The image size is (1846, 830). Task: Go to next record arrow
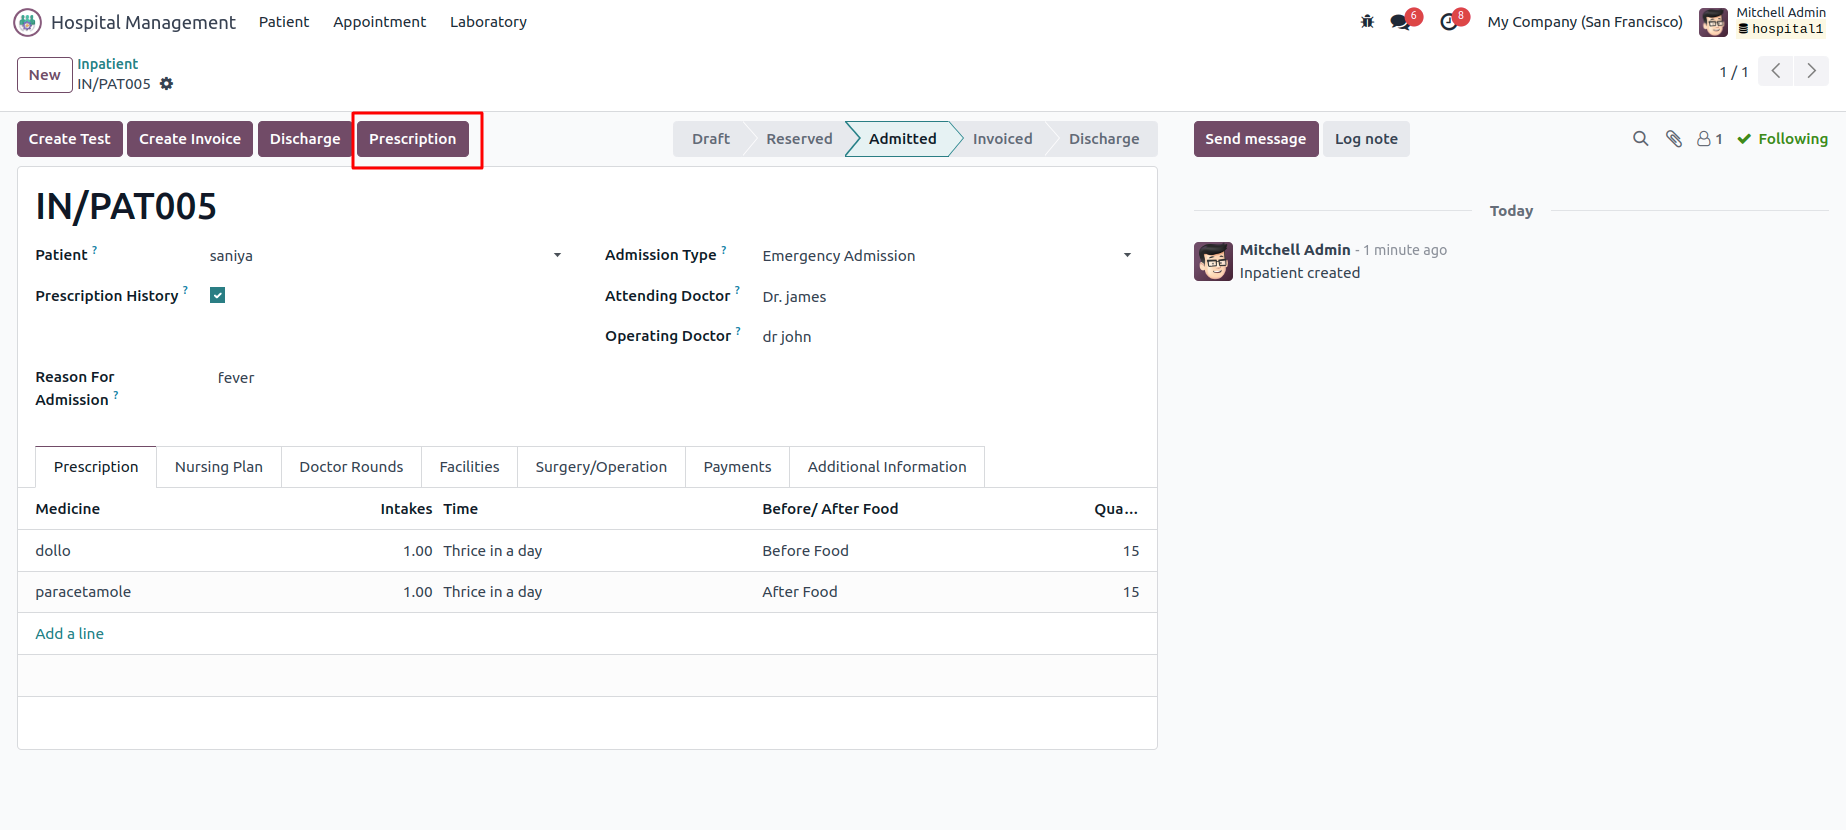[x=1811, y=71]
